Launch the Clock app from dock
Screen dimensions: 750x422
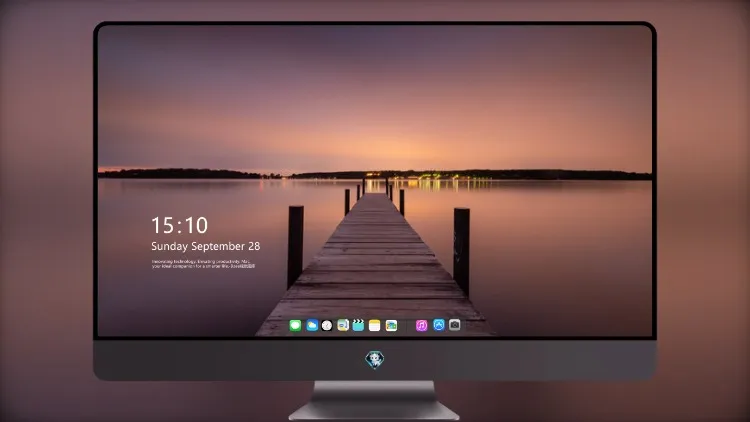click(x=327, y=326)
